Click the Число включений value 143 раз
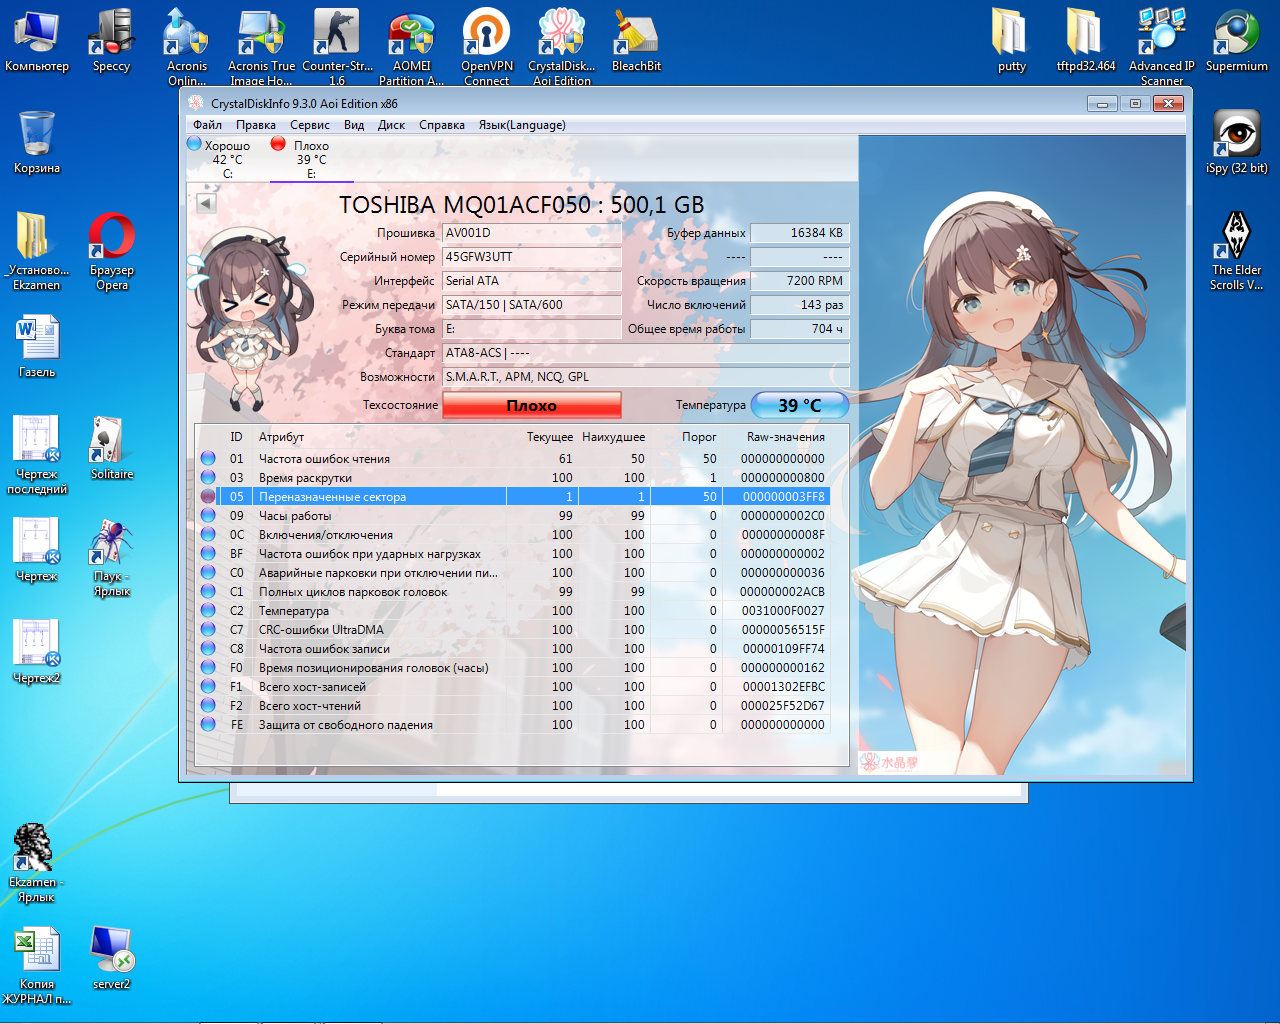 point(799,305)
